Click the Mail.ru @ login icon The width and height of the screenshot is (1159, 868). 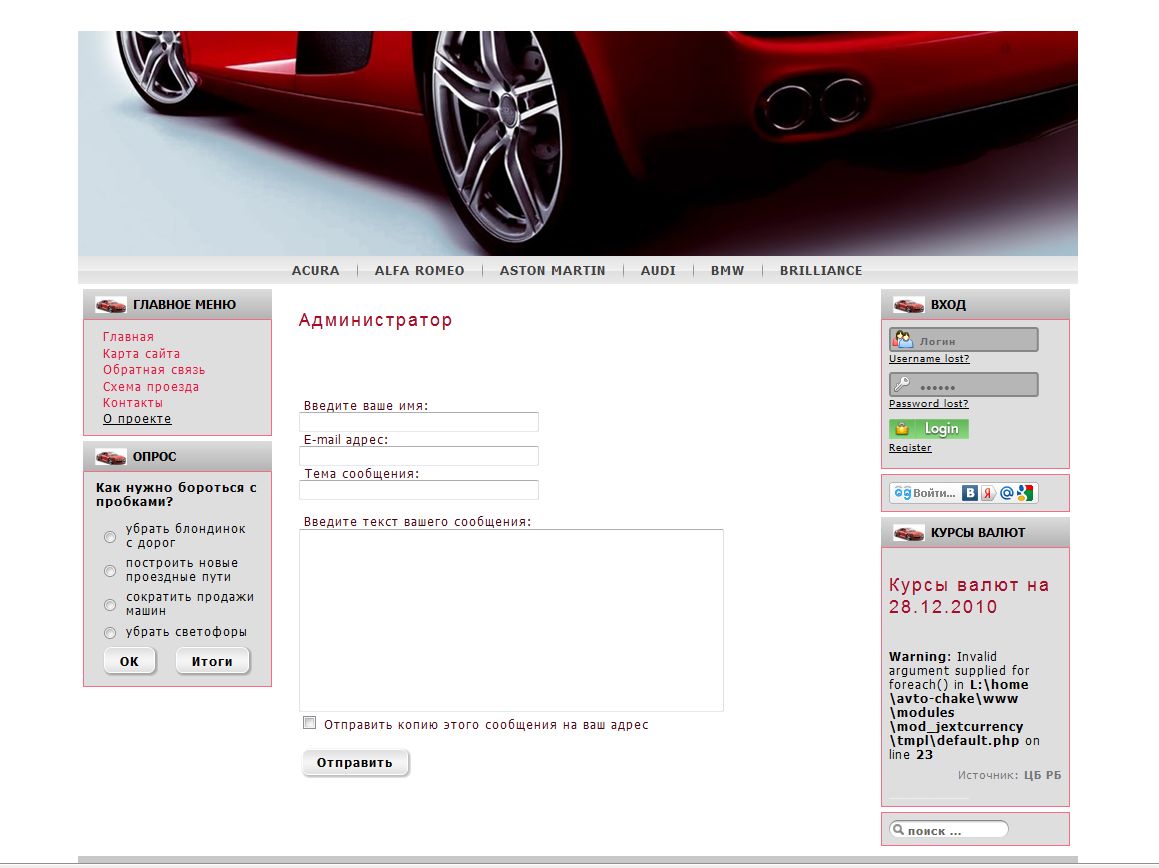(x=1006, y=493)
